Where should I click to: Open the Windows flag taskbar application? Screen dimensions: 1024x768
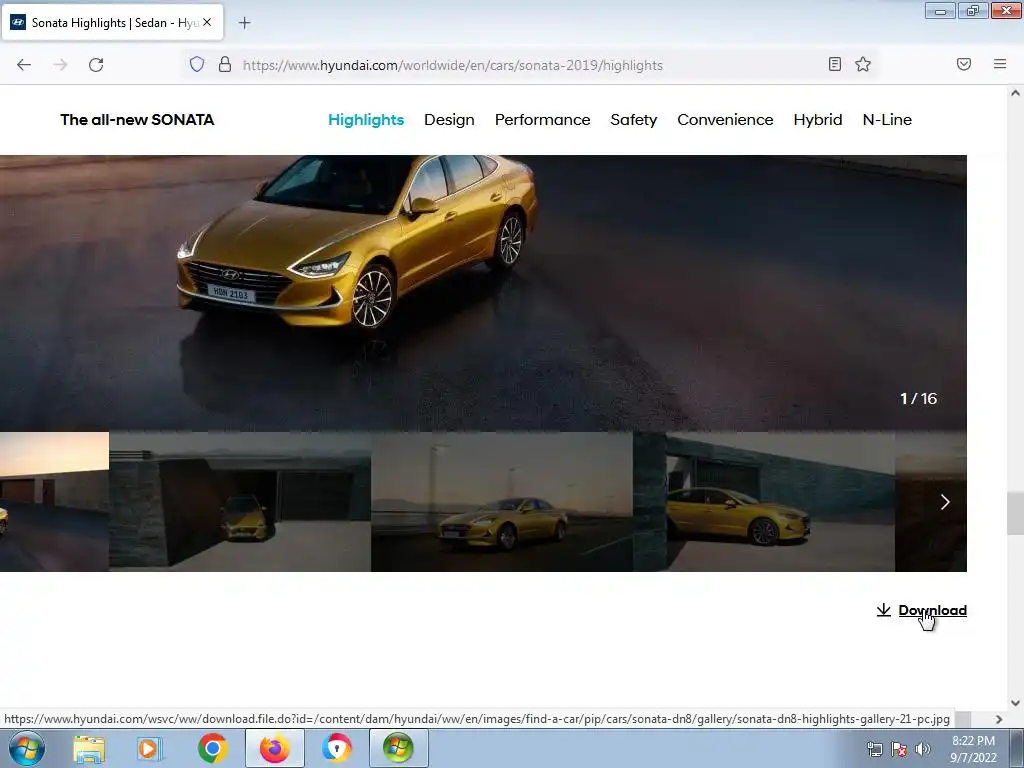(x=398, y=748)
